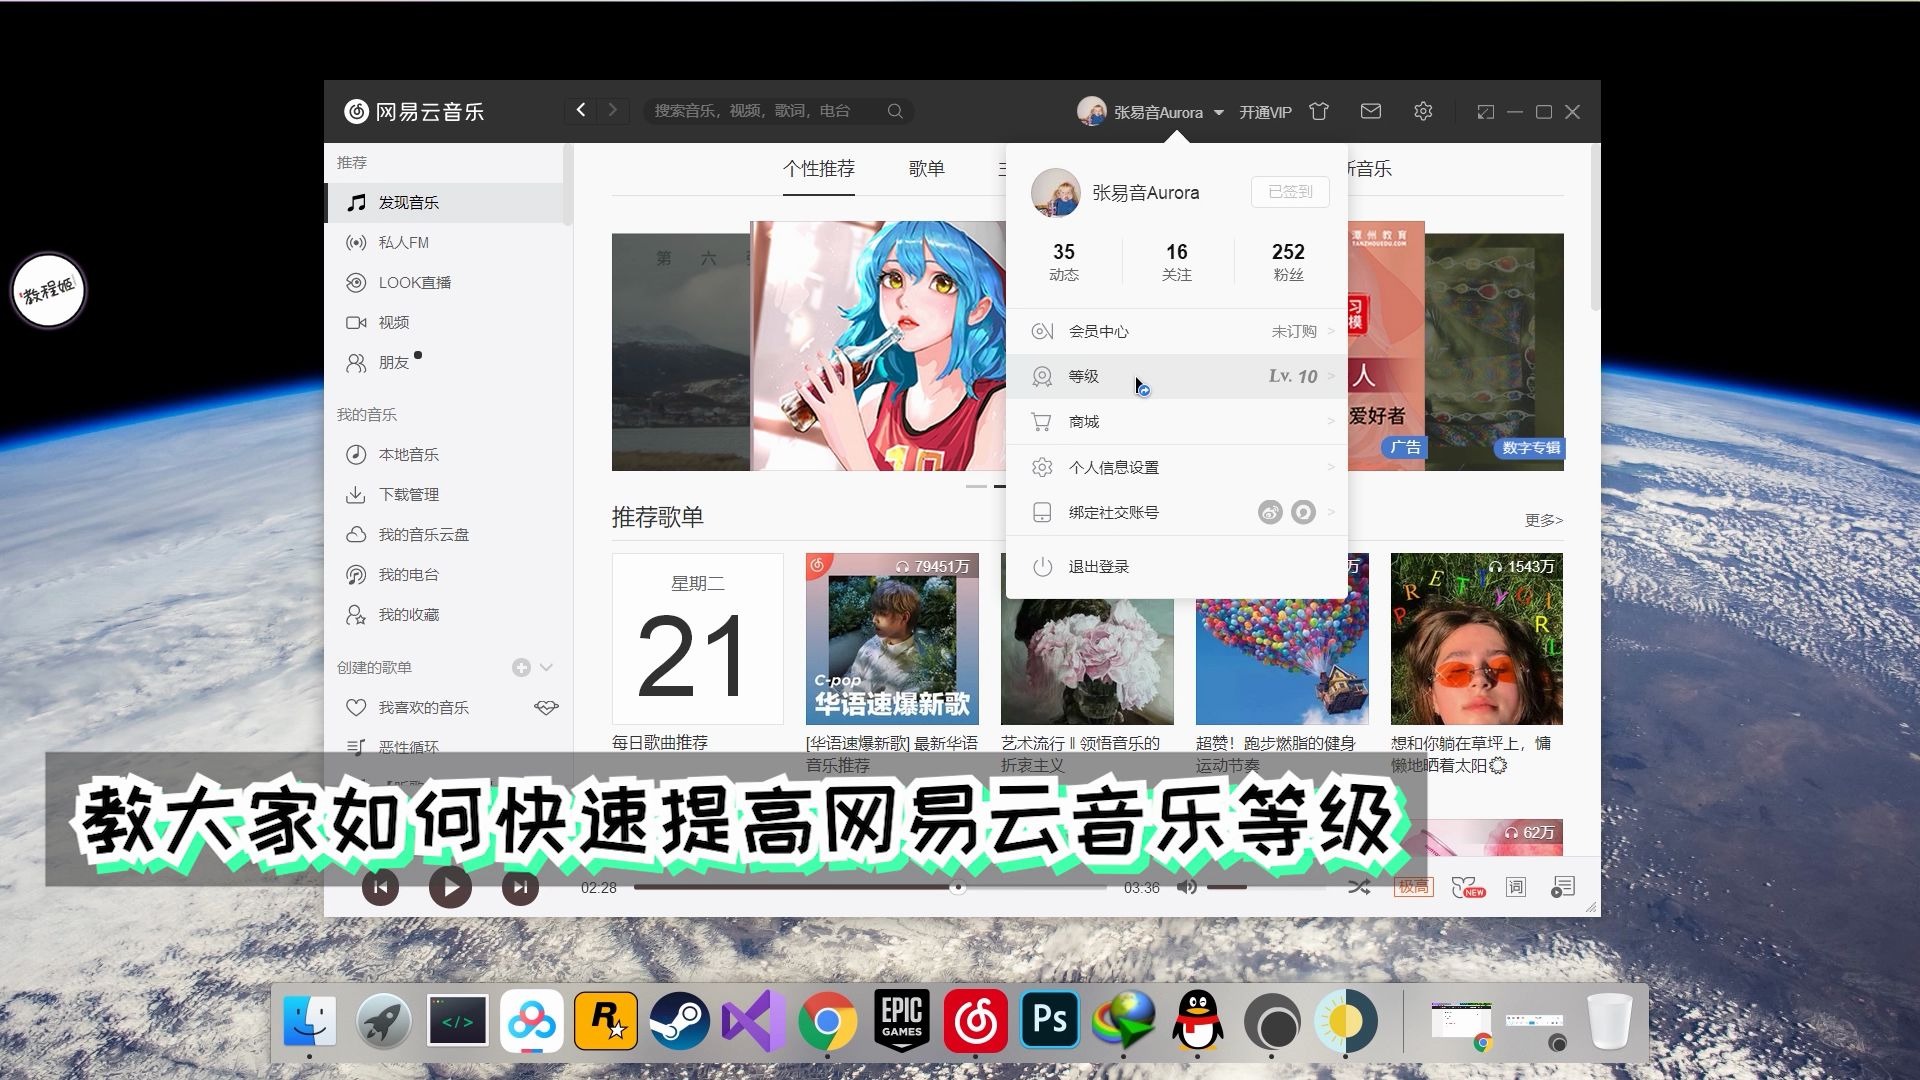Open settings gear in title bar

1423,111
